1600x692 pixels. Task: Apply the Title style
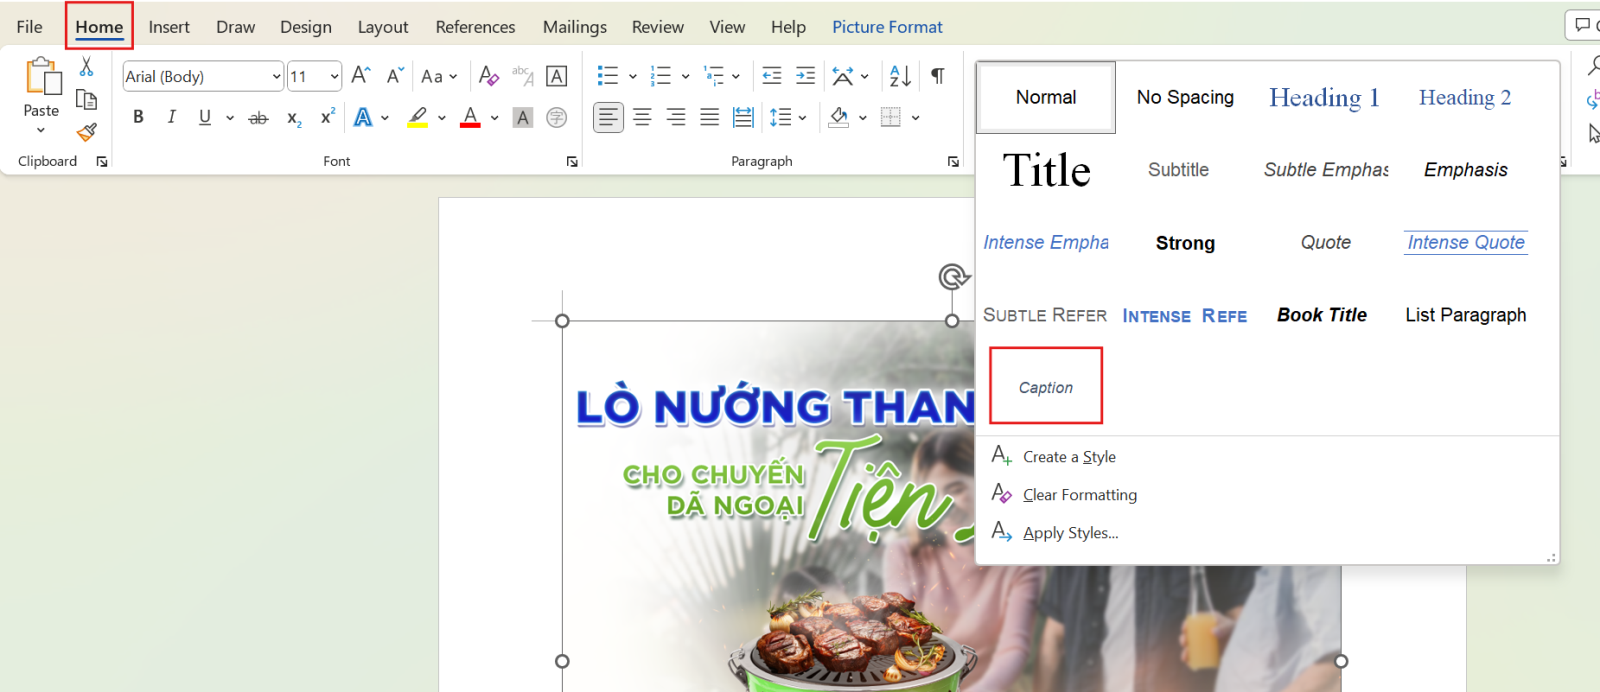[x=1046, y=170]
